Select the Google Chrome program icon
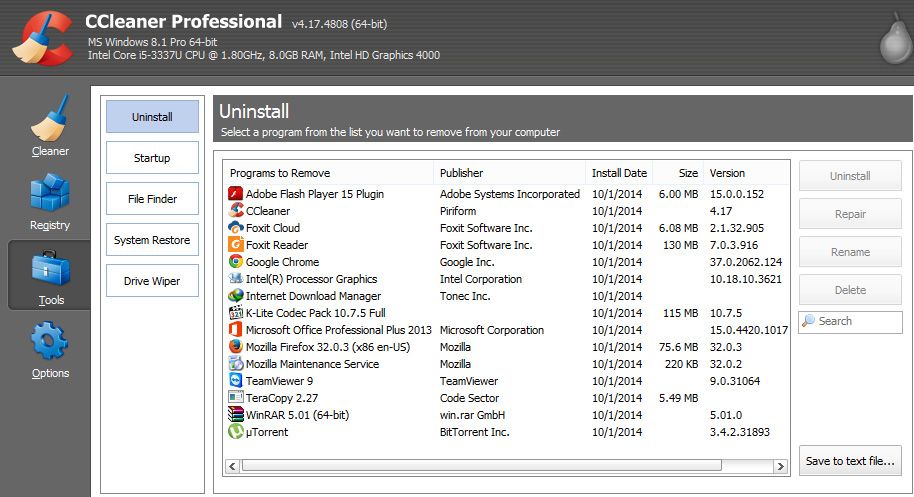Screen dimensions: 914x497 coord(235,262)
